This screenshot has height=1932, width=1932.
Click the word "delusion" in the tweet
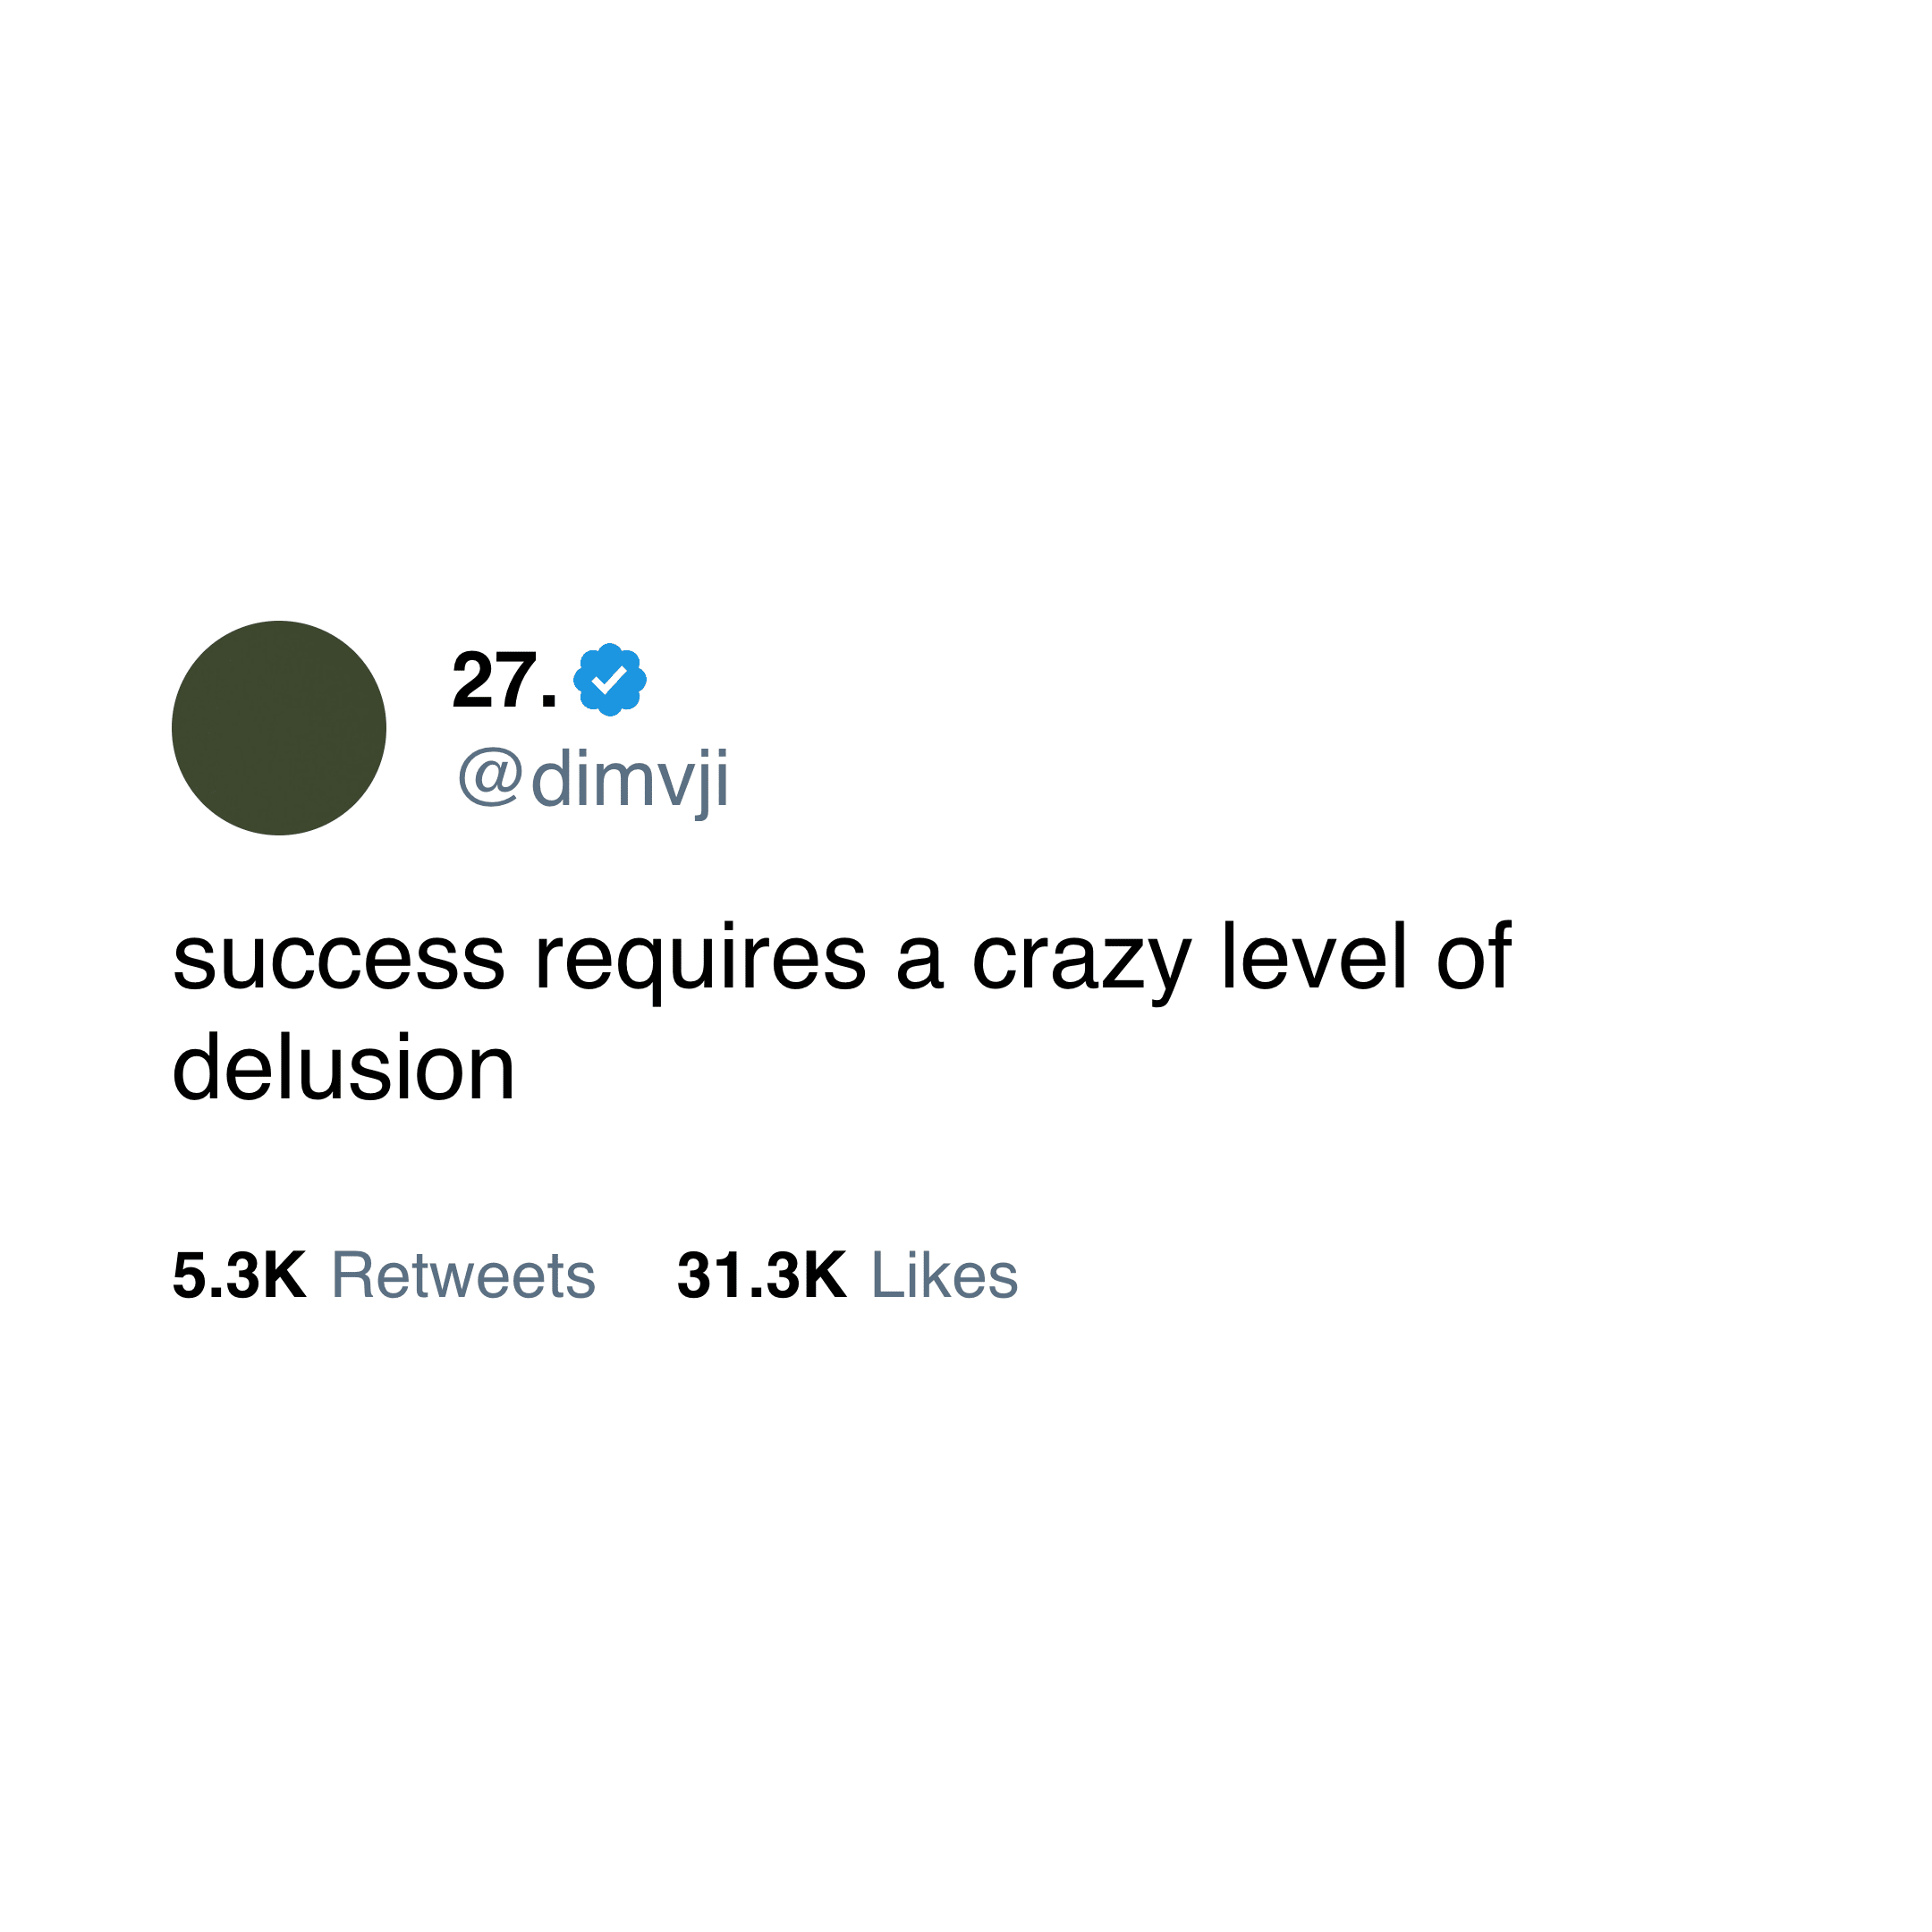(343, 1068)
